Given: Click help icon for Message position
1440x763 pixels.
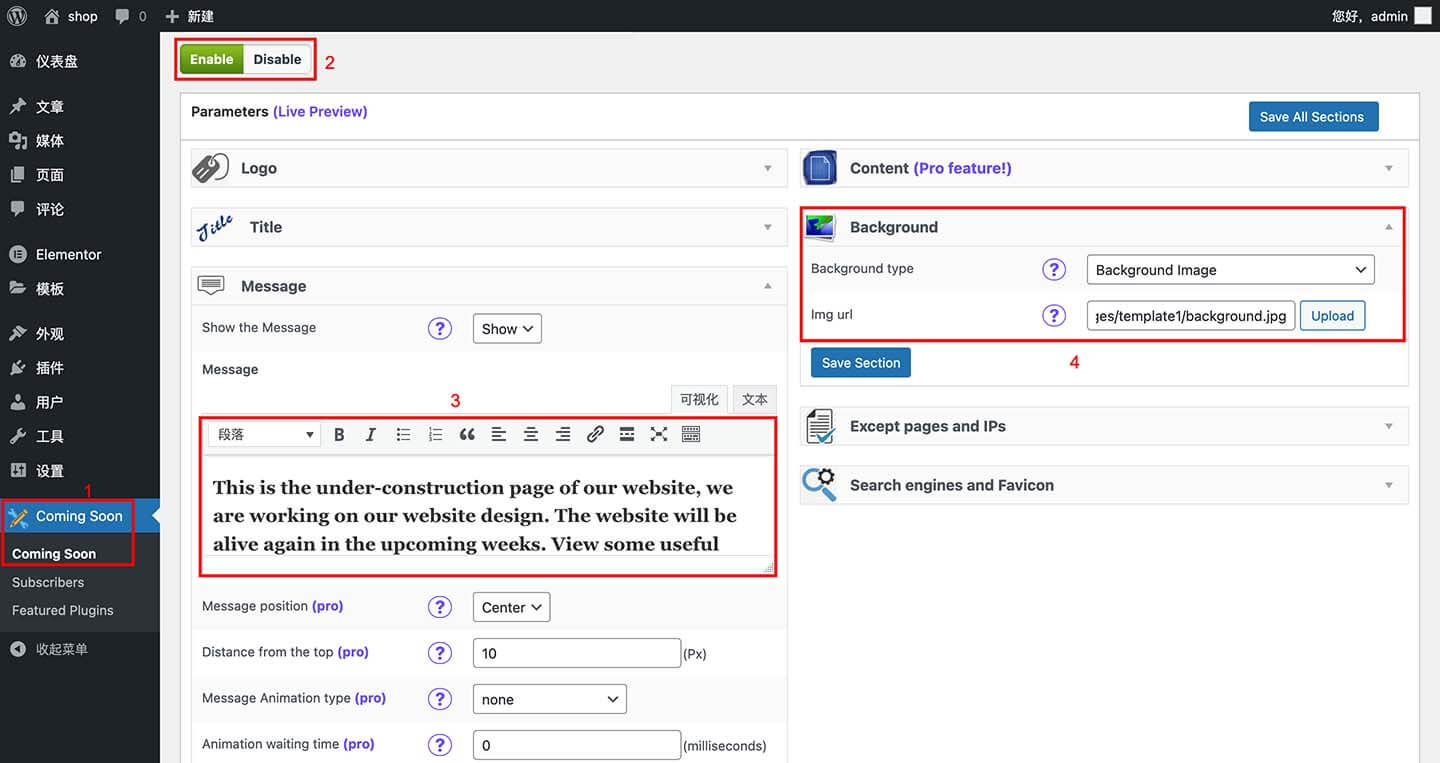Looking at the screenshot, I should (440, 607).
